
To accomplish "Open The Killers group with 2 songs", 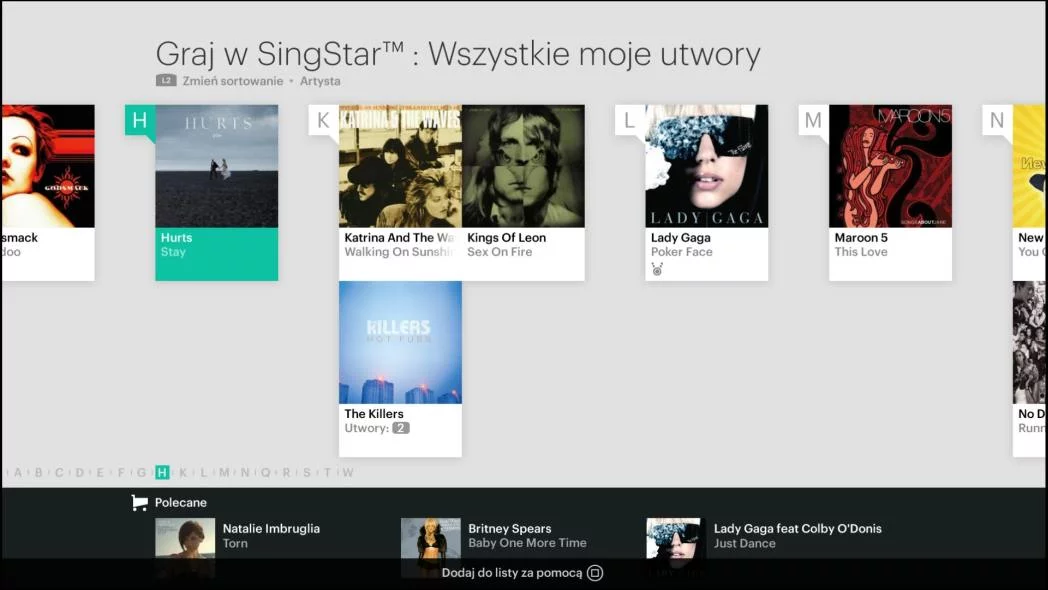I will pyautogui.click(x=400, y=369).
